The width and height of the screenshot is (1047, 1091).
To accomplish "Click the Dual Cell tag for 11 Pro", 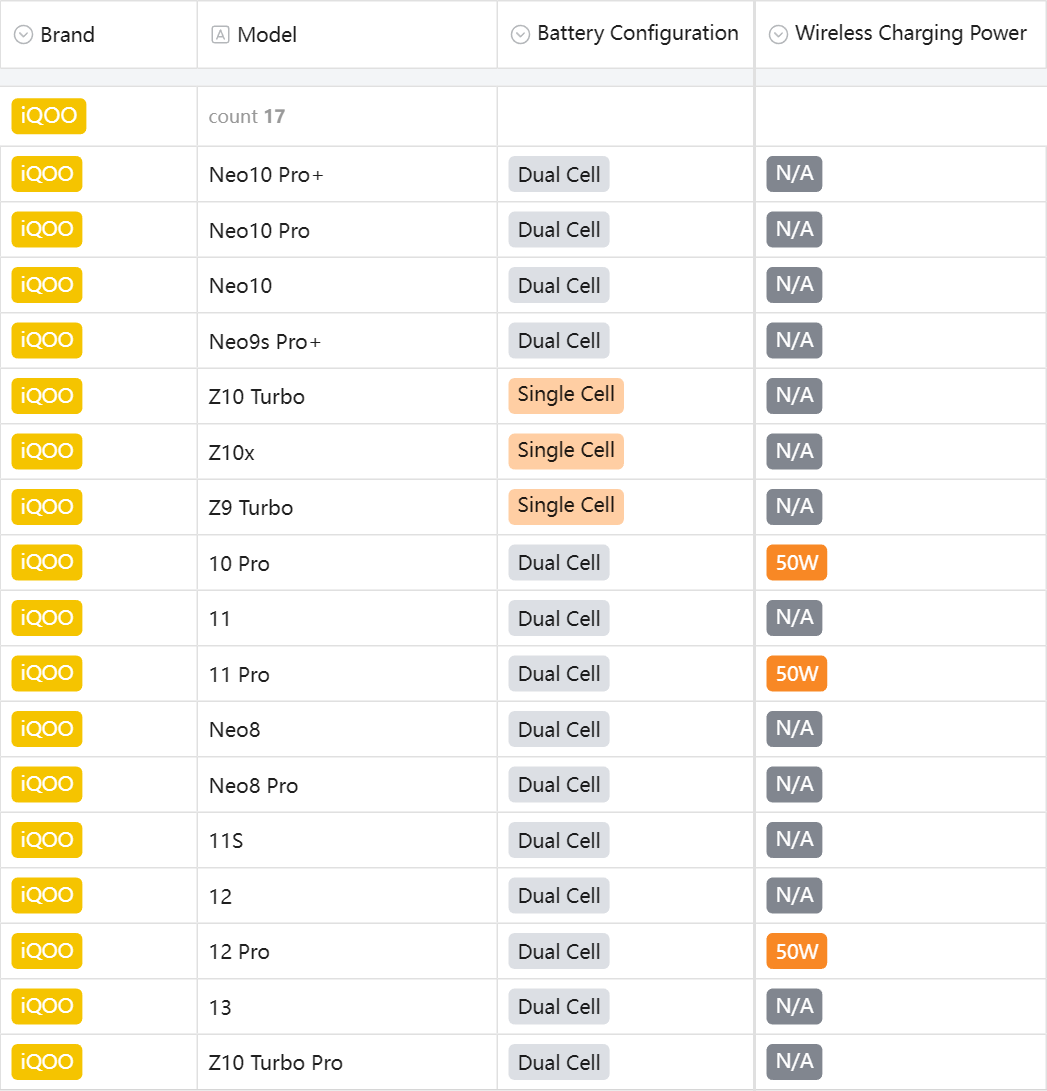I will click(x=559, y=674).
